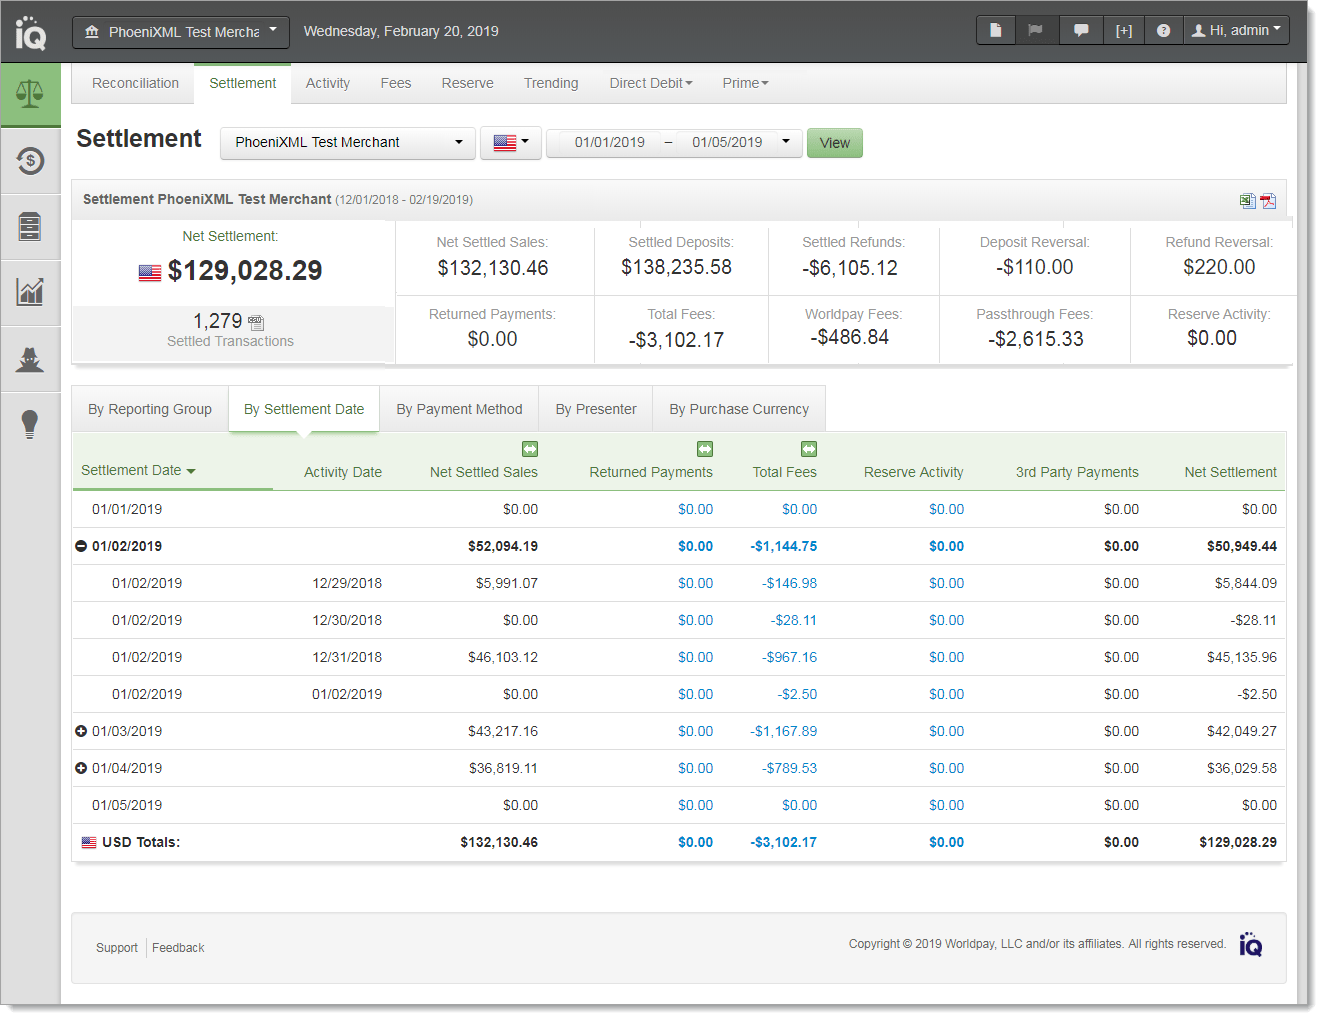Export settlement report to Excel
Viewport: 1322px width, 1019px height.
1248,201
